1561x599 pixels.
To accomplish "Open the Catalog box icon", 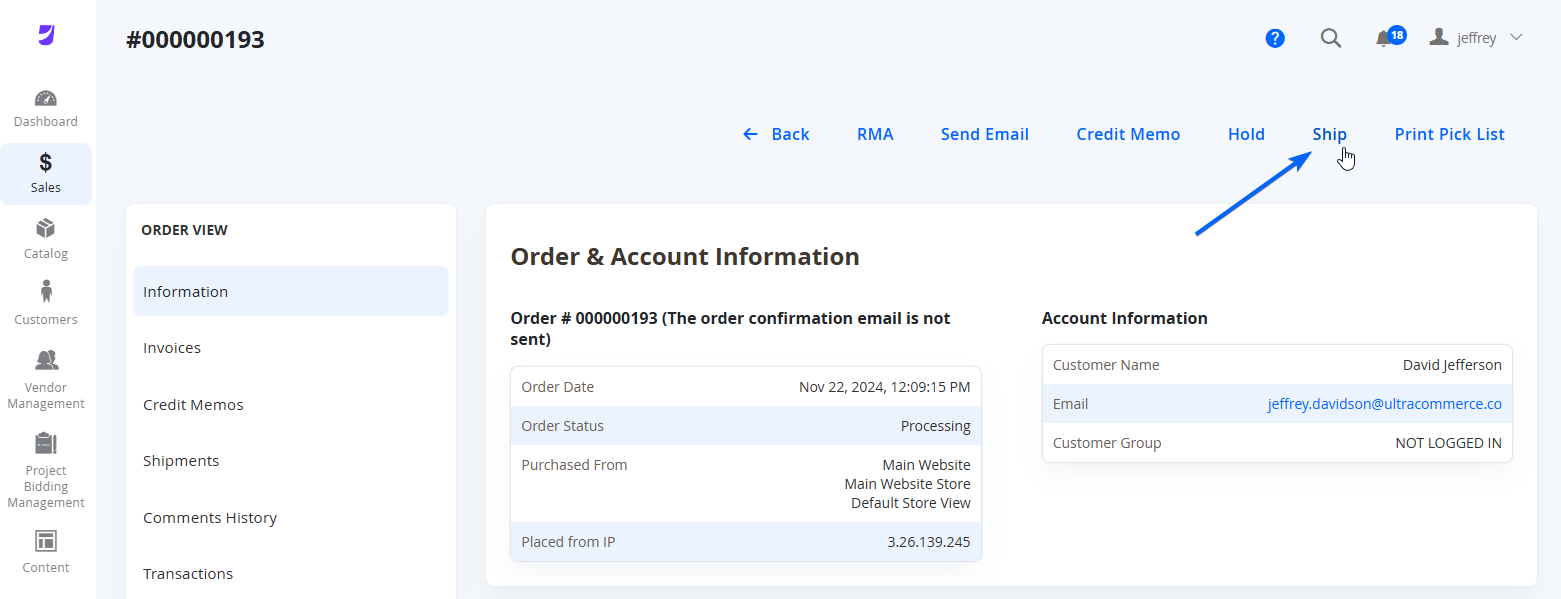I will click(46, 228).
